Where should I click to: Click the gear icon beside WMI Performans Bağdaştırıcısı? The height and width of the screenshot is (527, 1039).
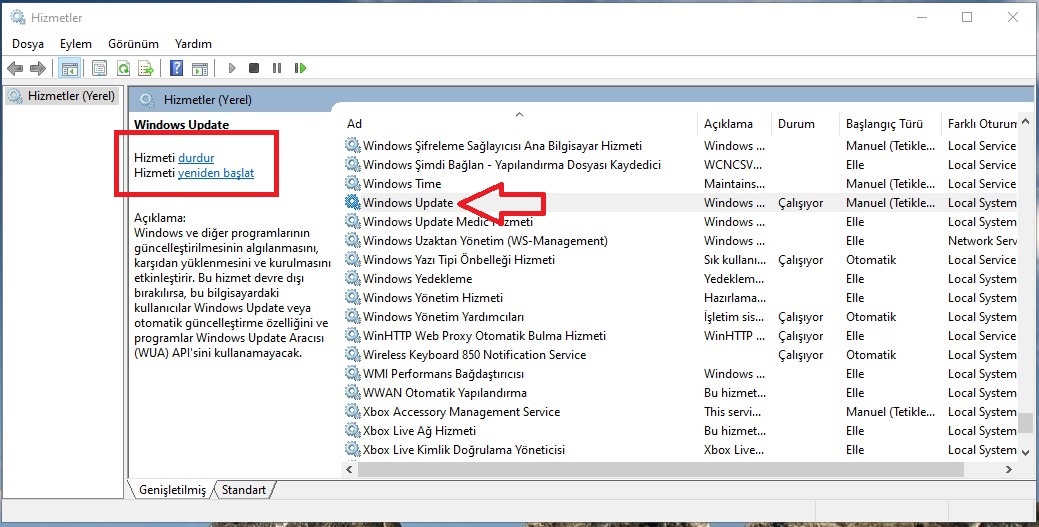pyautogui.click(x=353, y=374)
